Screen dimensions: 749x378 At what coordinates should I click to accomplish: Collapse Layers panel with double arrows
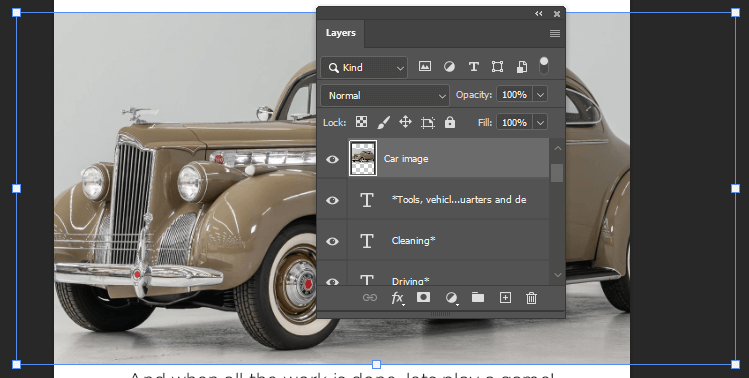[539, 14]
